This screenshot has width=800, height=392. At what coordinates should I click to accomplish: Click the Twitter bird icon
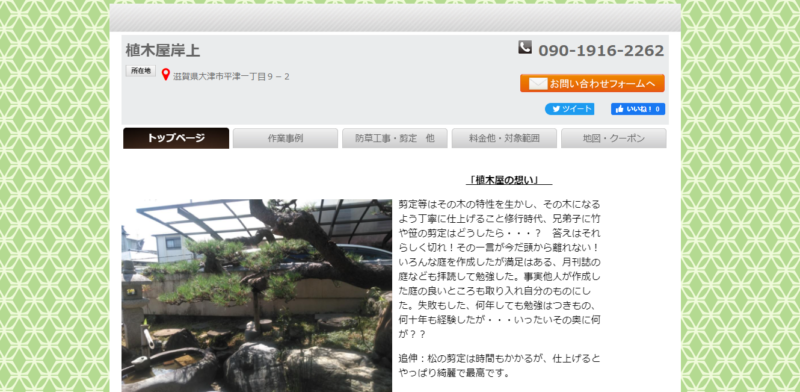[556, 109]
